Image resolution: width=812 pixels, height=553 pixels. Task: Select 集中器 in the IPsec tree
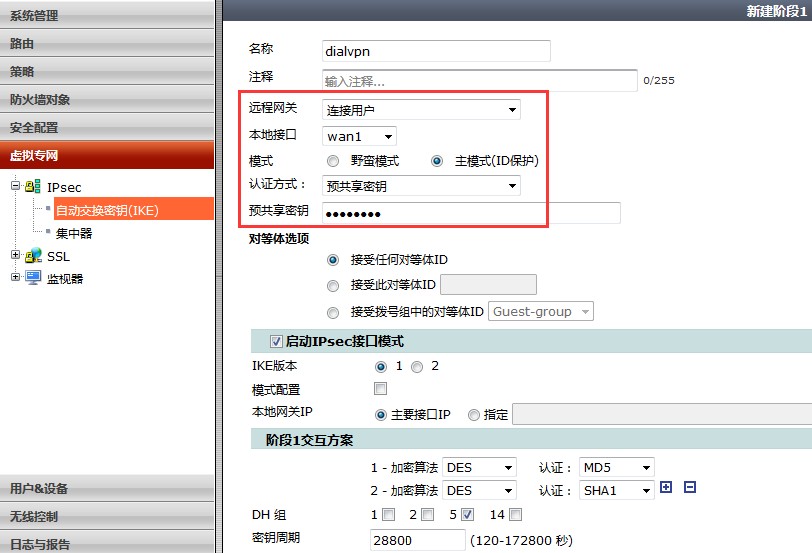(74, 233)
